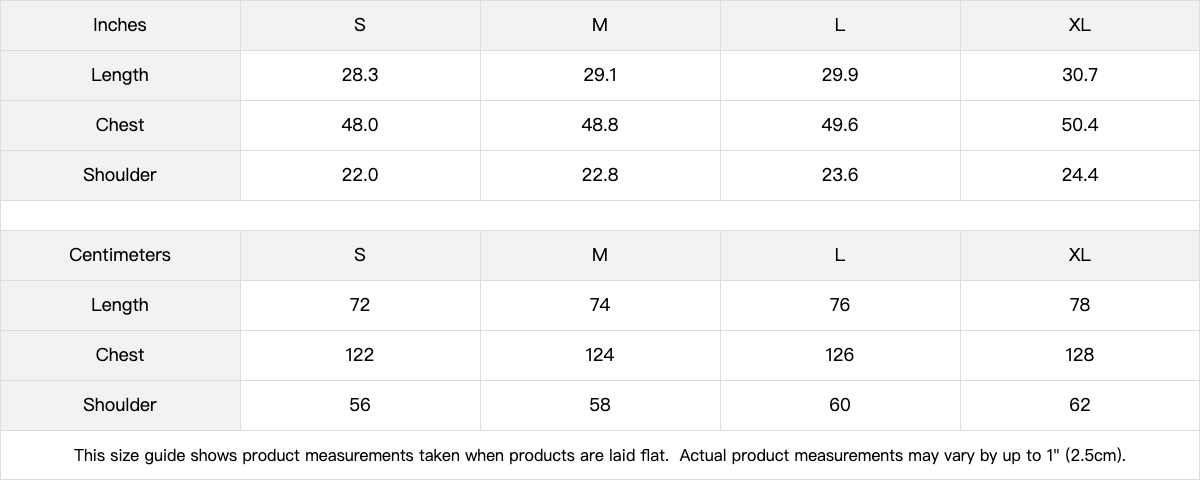Select the 28.3 length value

point(360,75)
